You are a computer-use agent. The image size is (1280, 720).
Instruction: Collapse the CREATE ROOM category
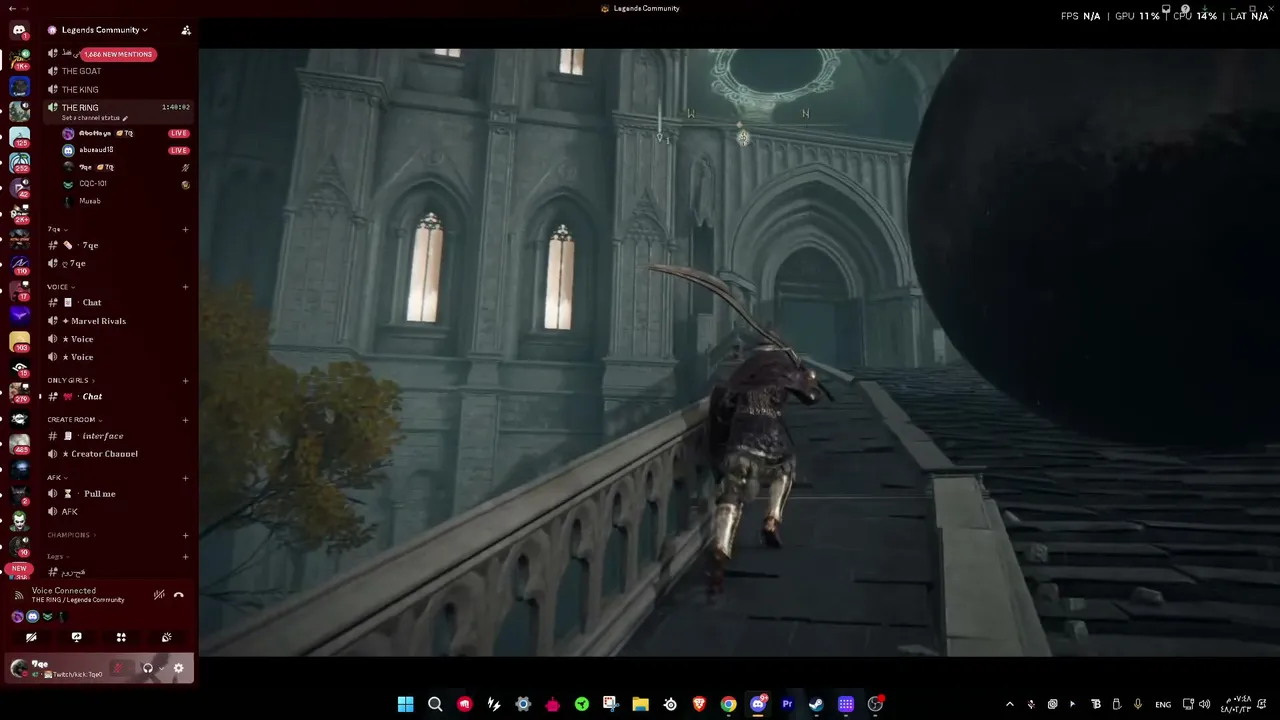pyautogui.click(x=75, y=420)
